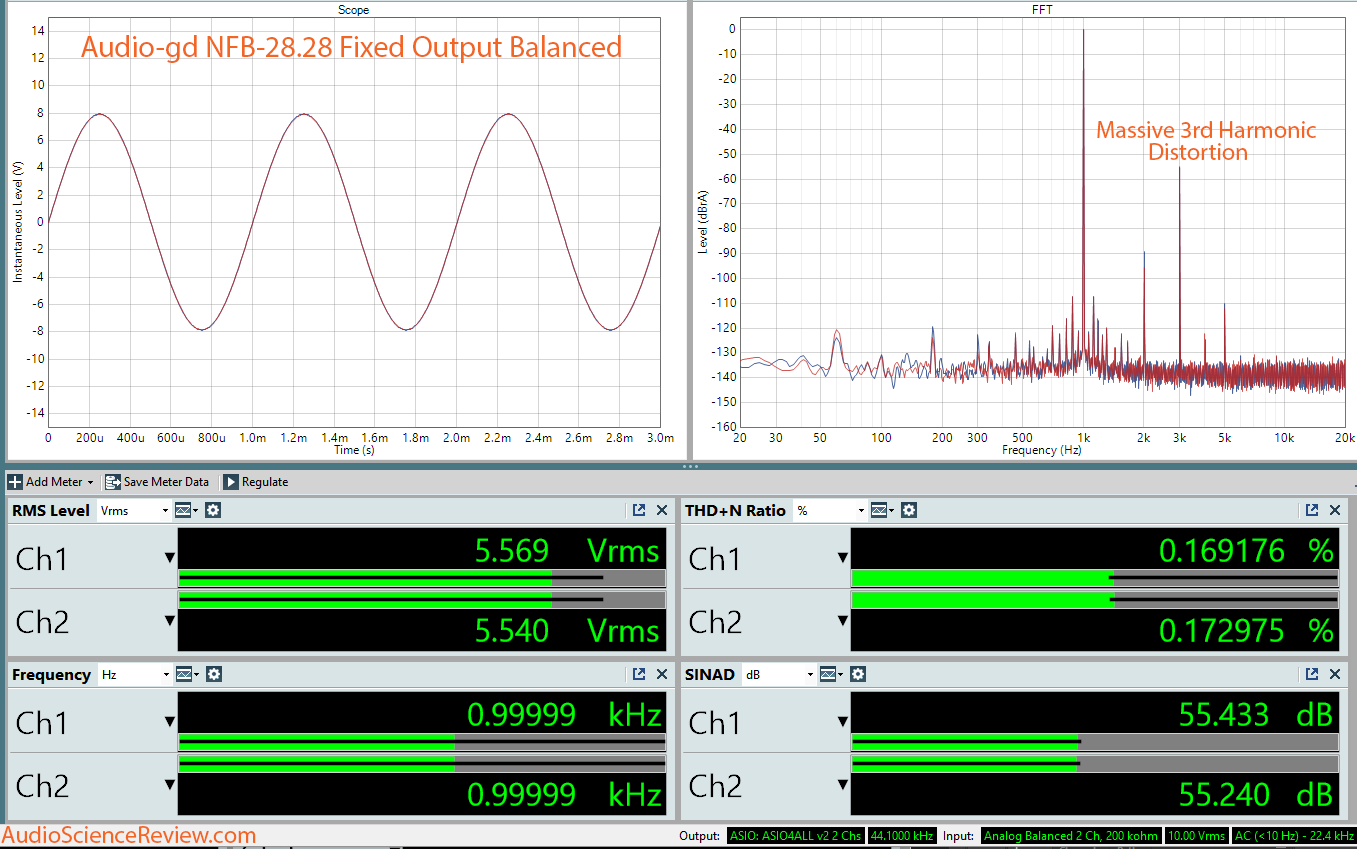Open the Hz unit dropdown for Frequency
The width and height of the screenshot is (1357, 849).
(135, 674)
